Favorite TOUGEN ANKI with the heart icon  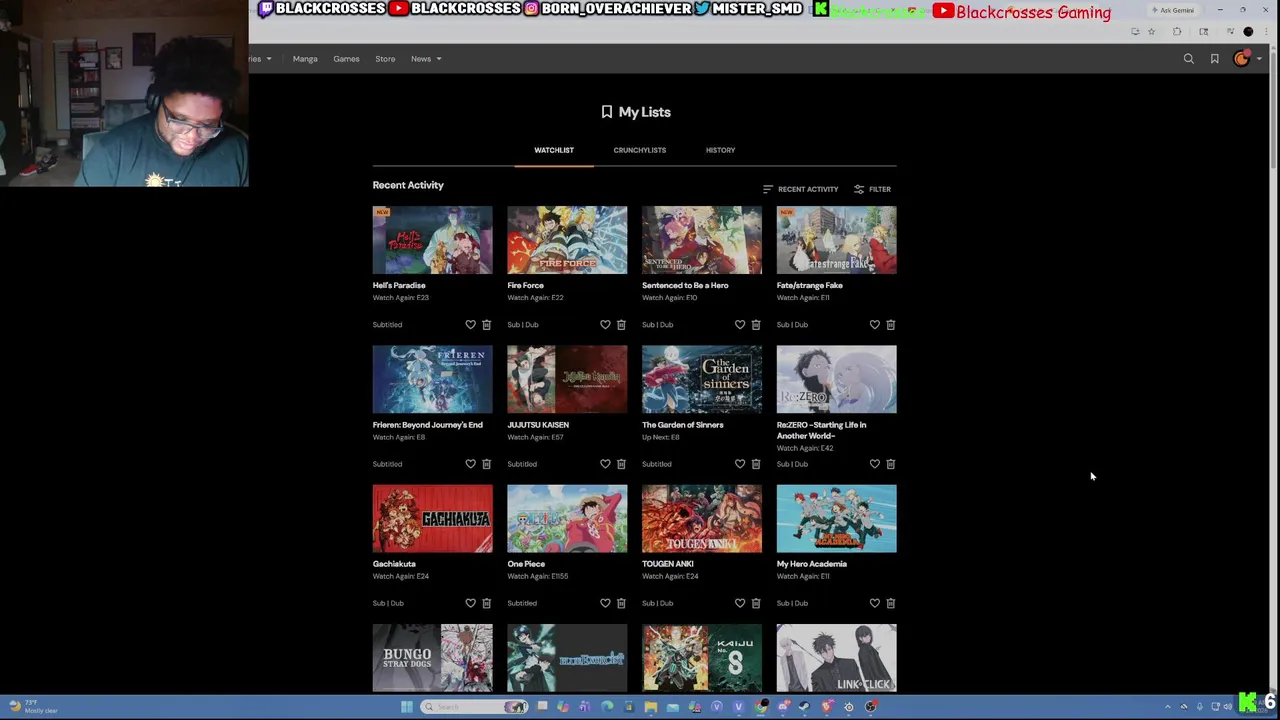click(740, 603)
